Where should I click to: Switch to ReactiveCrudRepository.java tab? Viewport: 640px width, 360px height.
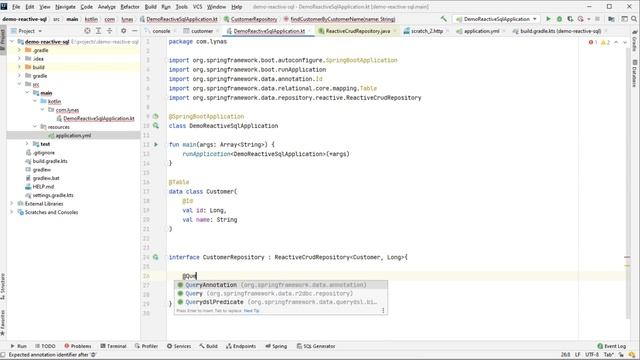[358, 31]
